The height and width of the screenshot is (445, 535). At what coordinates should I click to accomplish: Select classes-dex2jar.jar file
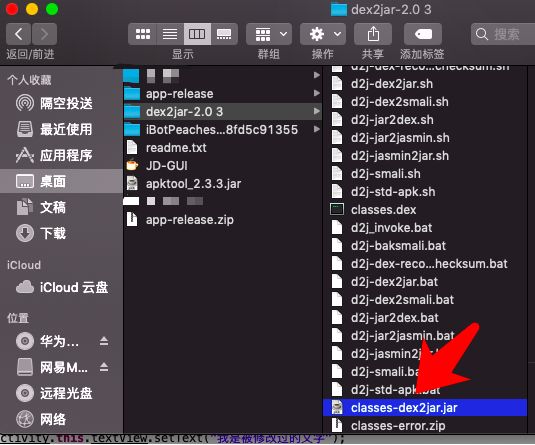tap(425, 408)
